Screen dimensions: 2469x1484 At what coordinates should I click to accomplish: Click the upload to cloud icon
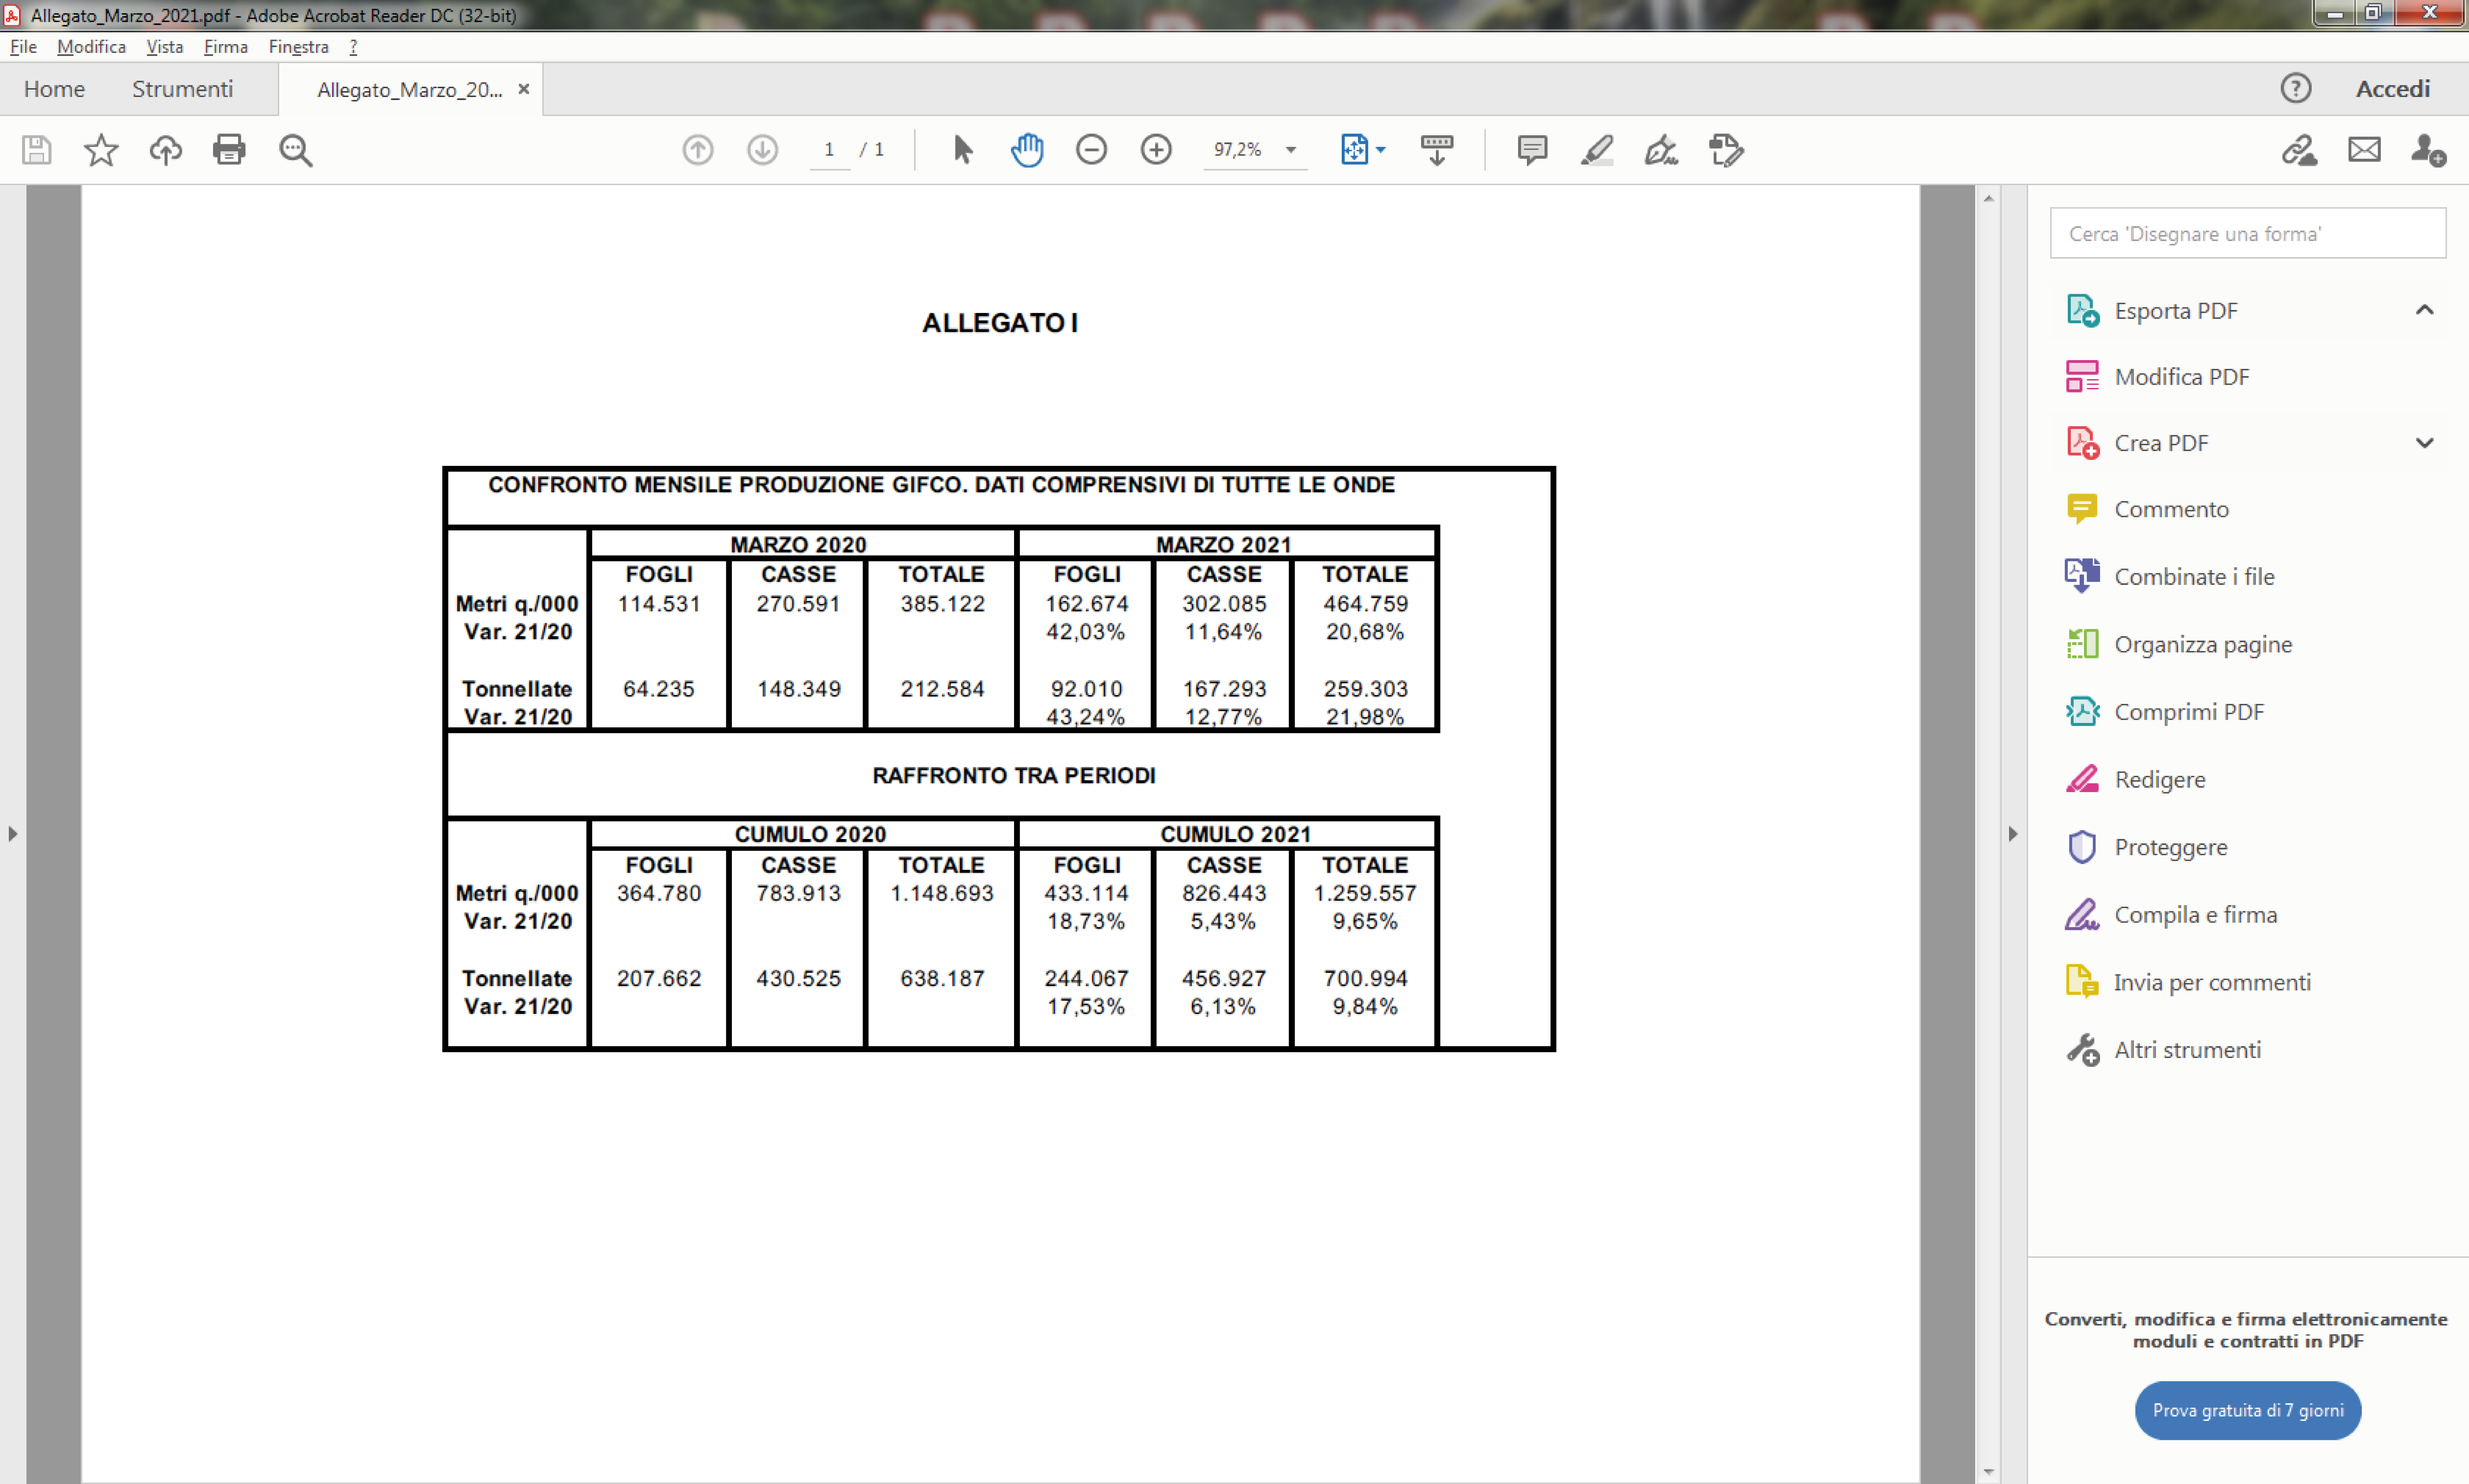(166, 150)
